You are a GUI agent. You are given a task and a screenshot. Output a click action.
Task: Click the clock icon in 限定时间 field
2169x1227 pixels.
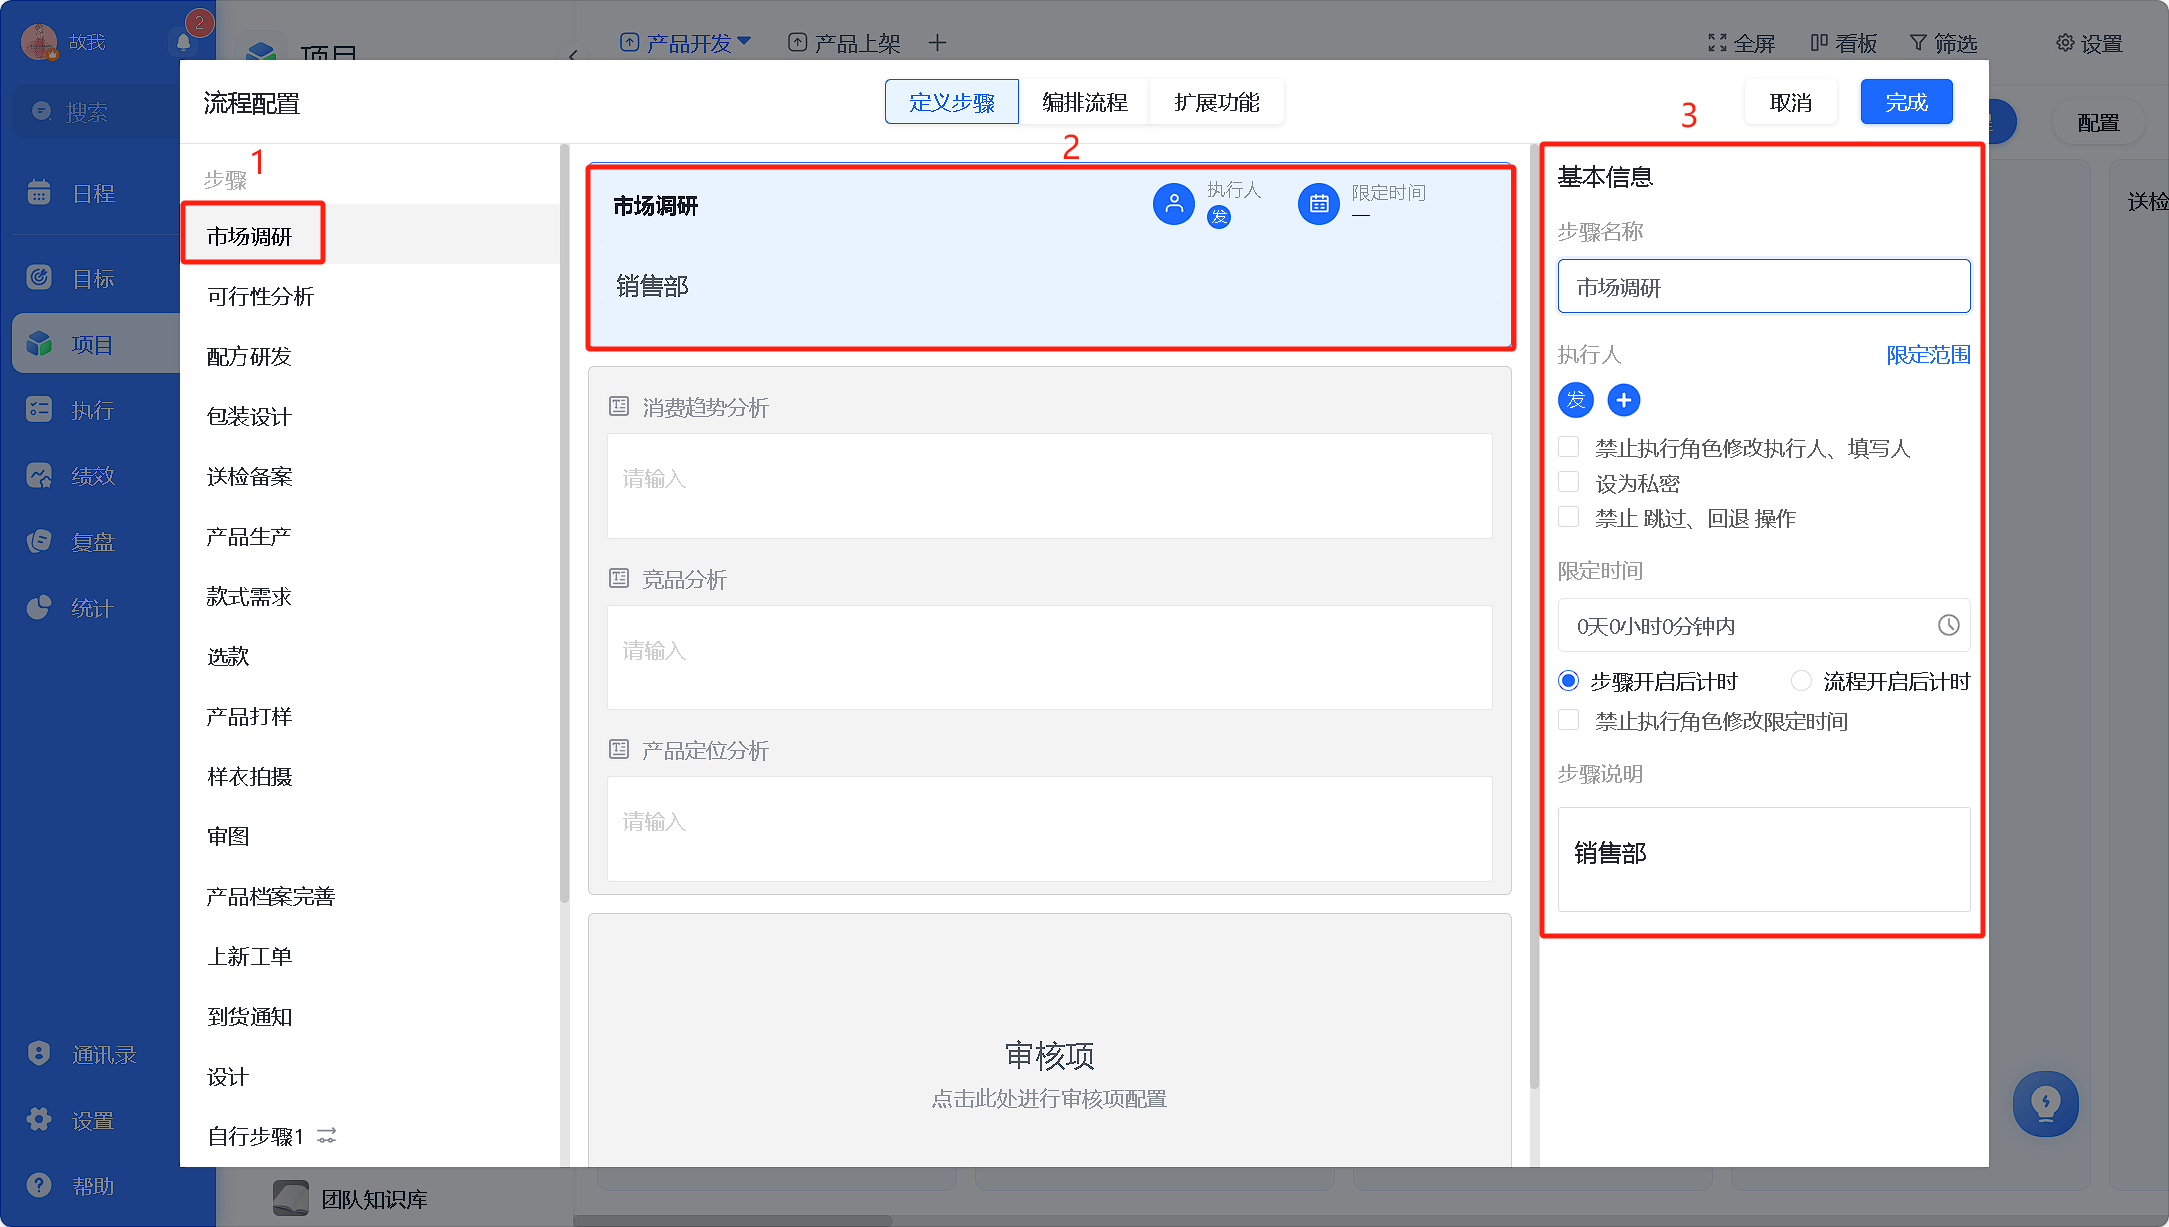(1948, 625)
